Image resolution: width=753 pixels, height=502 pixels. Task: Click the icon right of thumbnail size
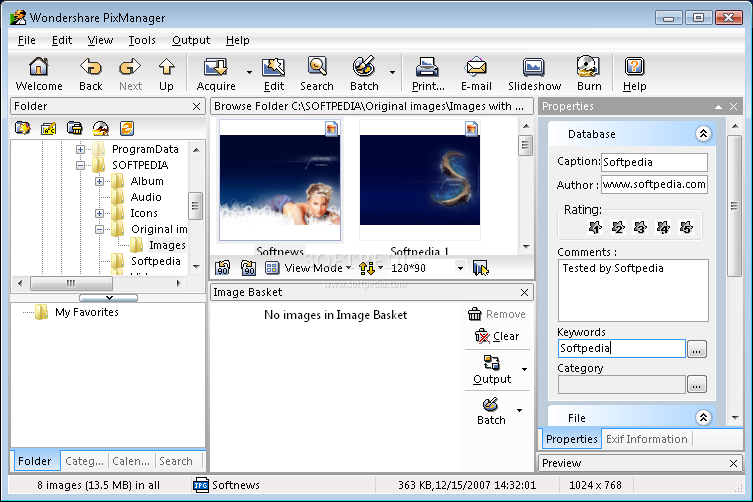pyautogui.click(x=480, y=268)
